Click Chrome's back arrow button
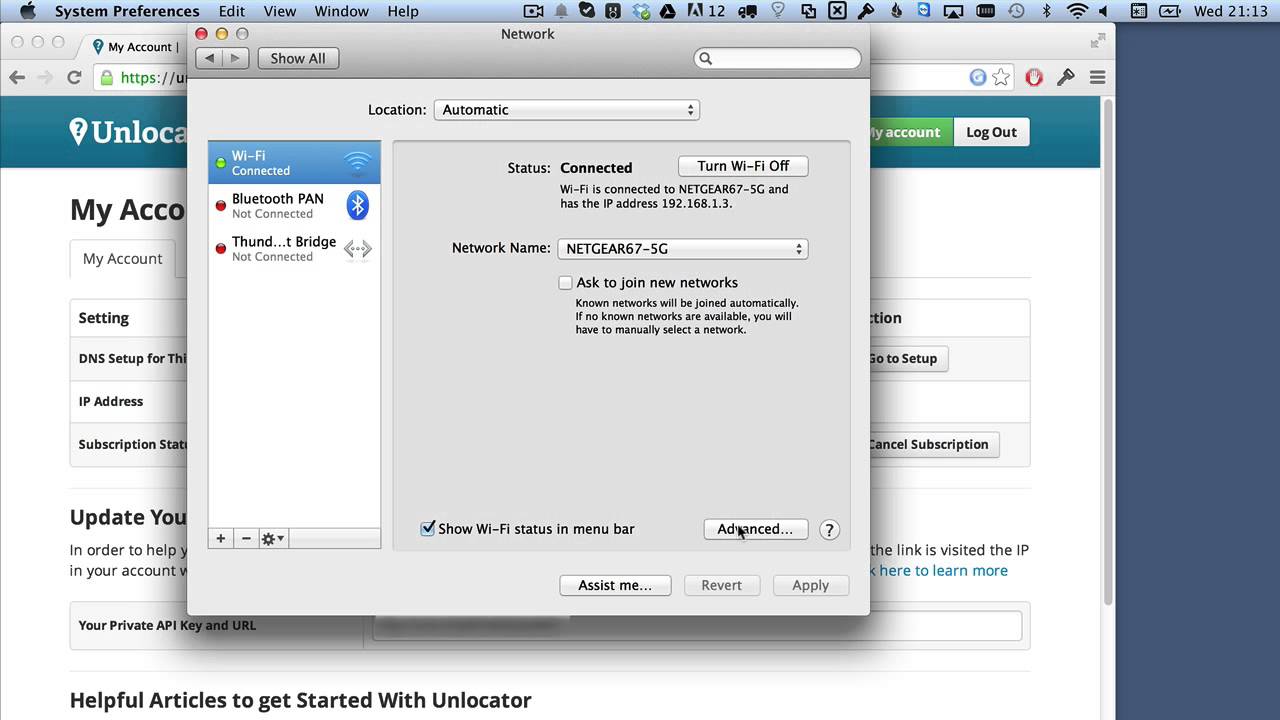The height and width of the screenshot is (720, 1280). click(17, 77)
